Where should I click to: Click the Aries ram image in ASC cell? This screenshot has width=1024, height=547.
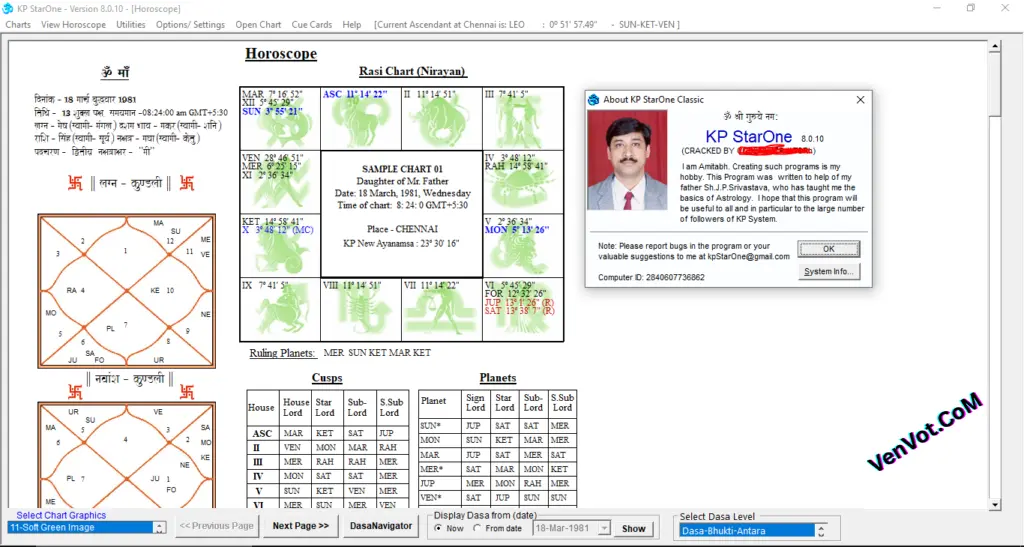(359, 122)
